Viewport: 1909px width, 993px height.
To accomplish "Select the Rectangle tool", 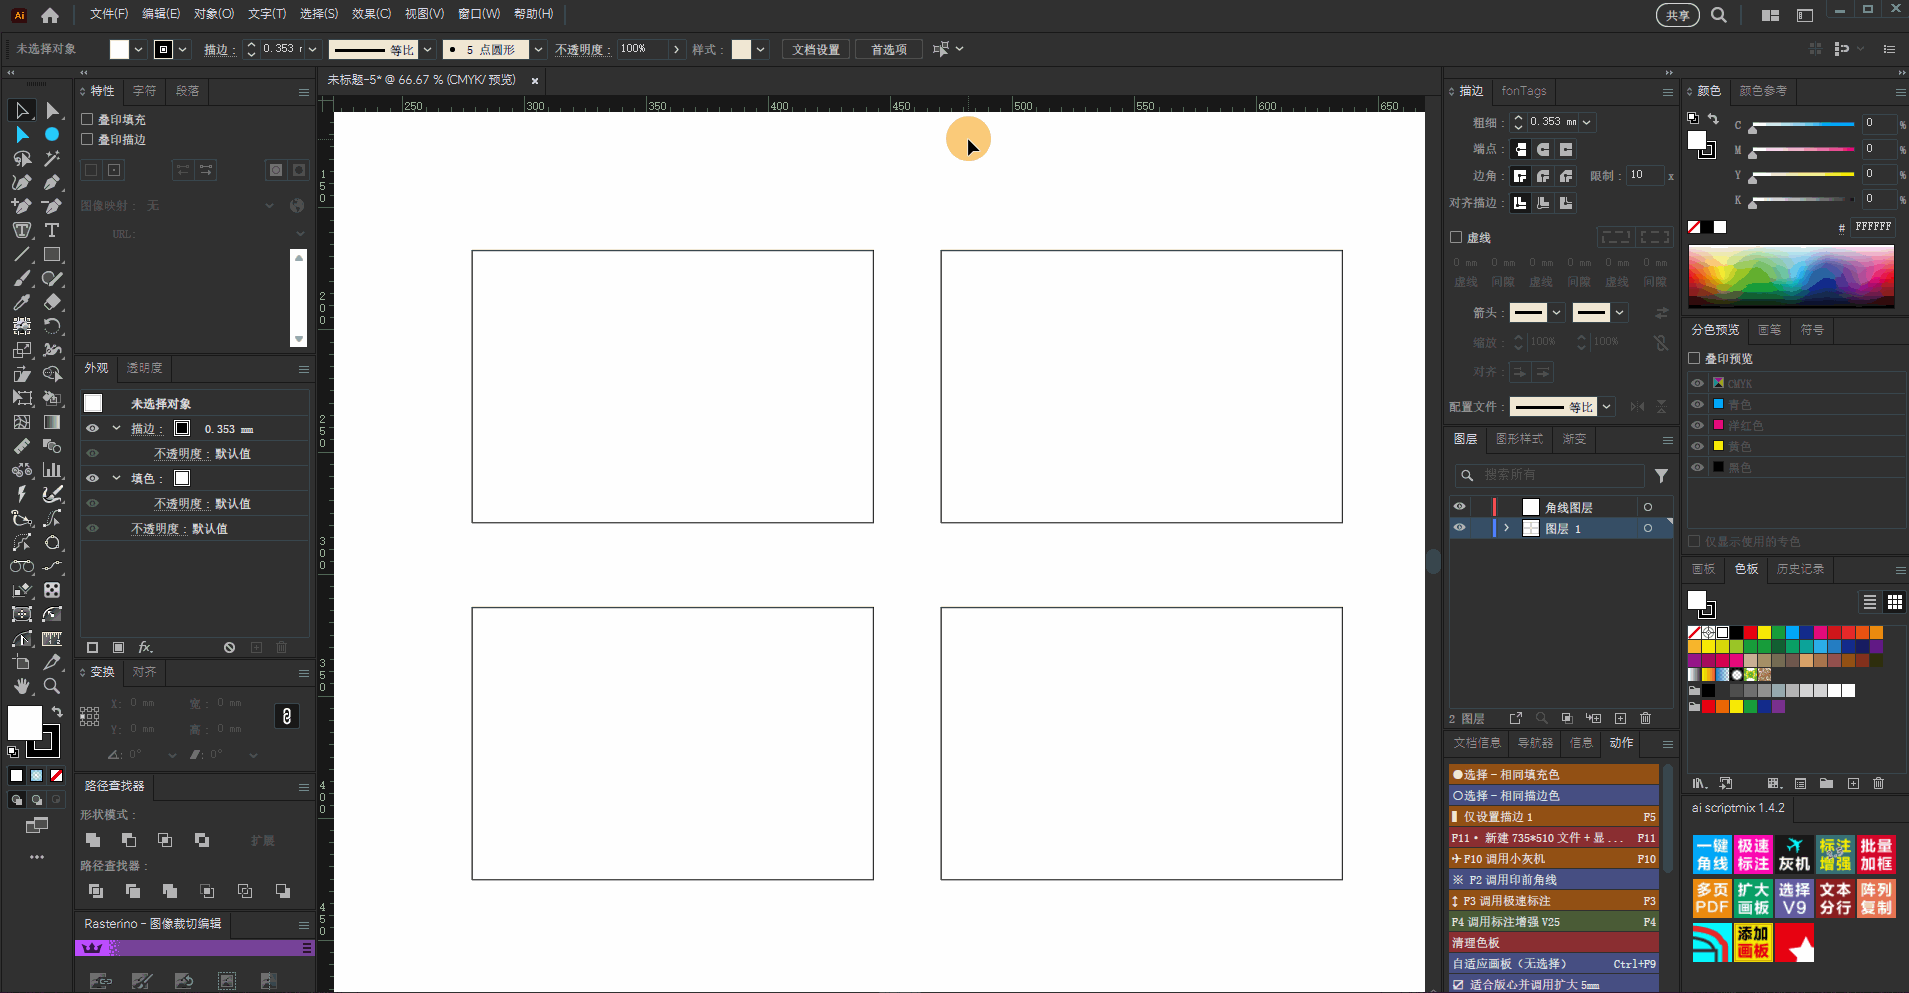I will click(52, 255).
